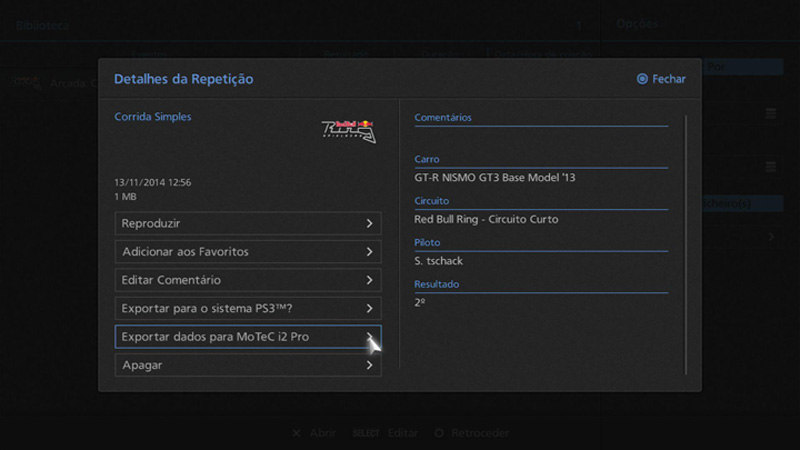This screenshot has width=800, height=450.
Task: Close the dialog with Fechar text
Action: 669,79
